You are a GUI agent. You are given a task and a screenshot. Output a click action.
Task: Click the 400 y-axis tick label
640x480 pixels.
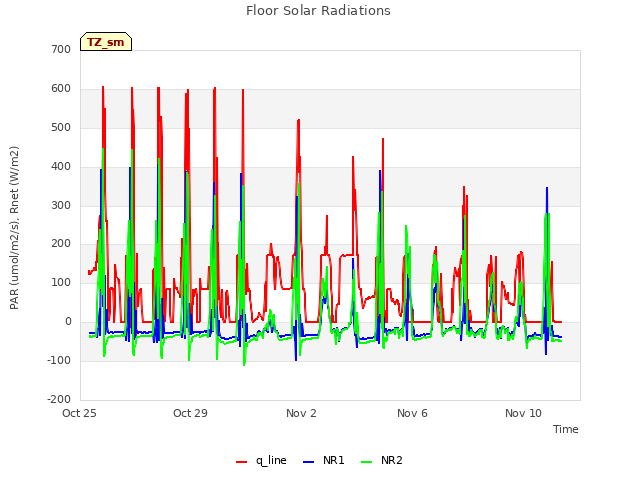pyautogui.click(x=61, y=166)
